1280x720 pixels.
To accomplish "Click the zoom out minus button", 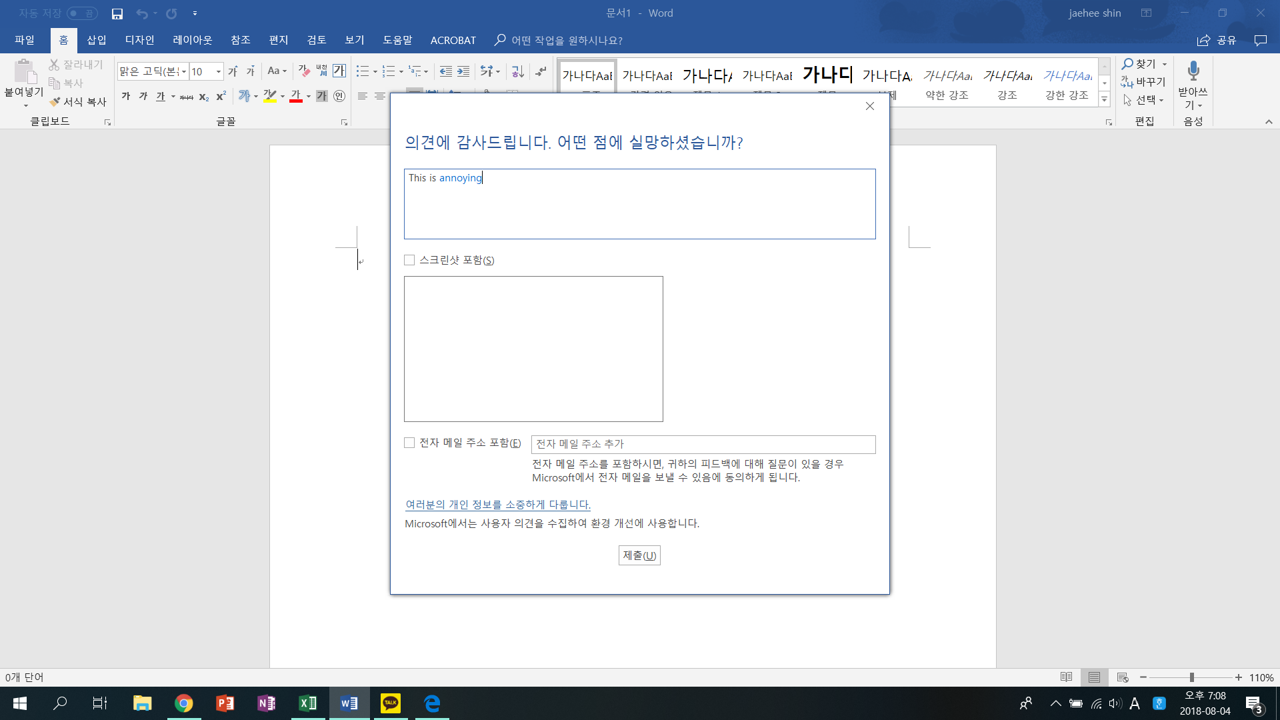I will pos(1143,678).
